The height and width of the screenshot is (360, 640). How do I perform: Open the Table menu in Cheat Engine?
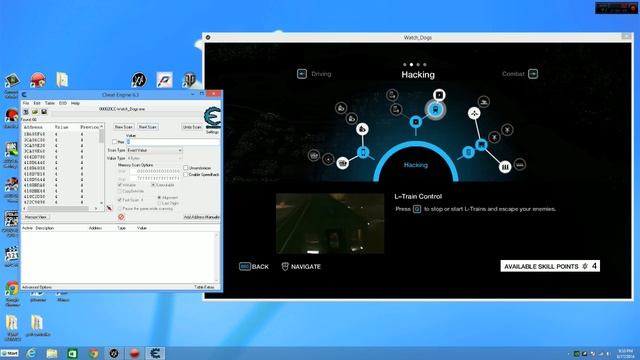pos(50,103)
